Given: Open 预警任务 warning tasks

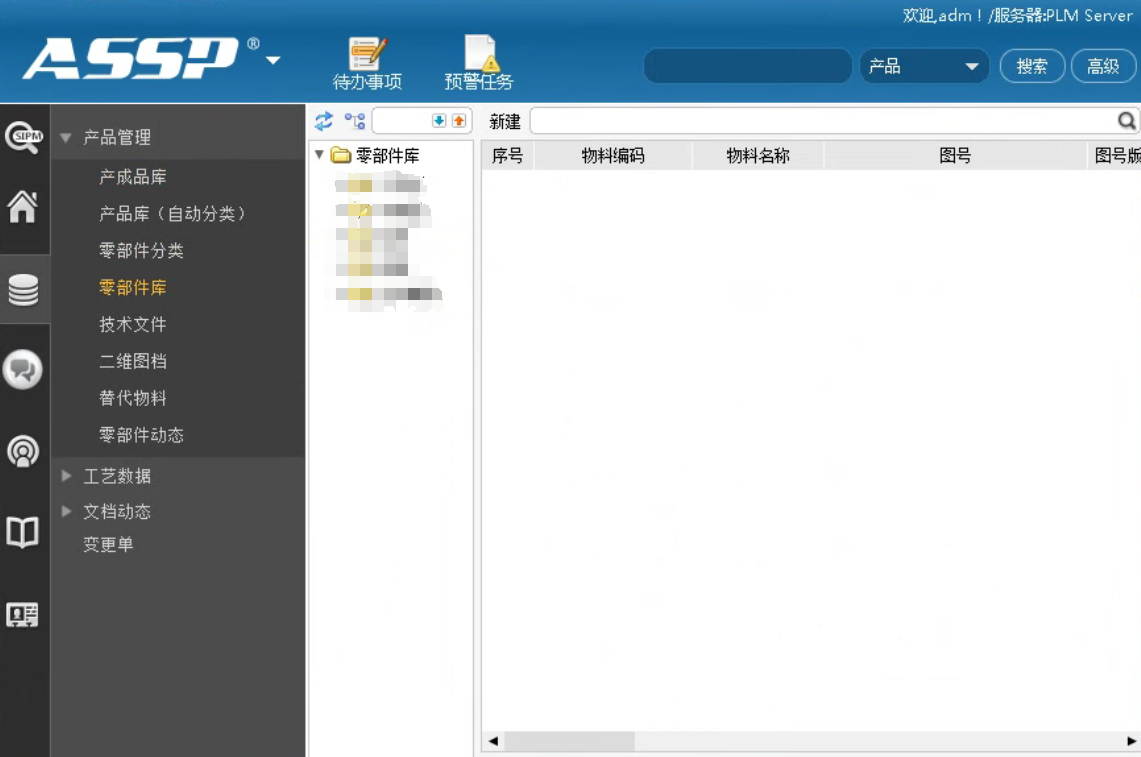Looking at the screenshot, I should click(x=479, y=63).
